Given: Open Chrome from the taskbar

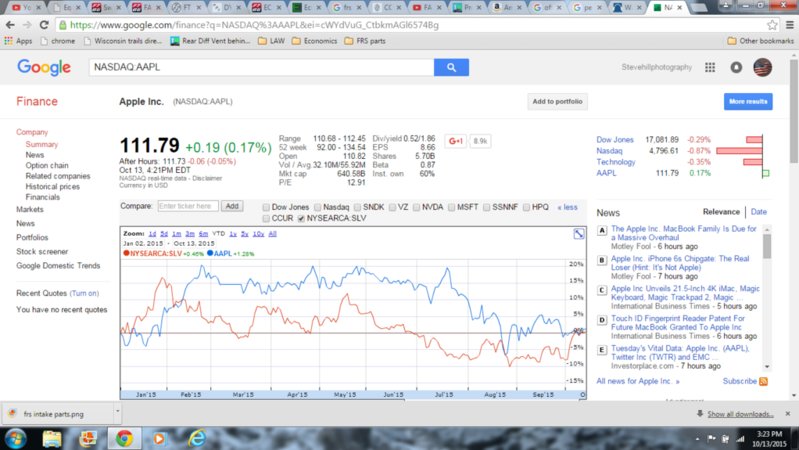Looking at the screenshot, I should coord(124,438).
